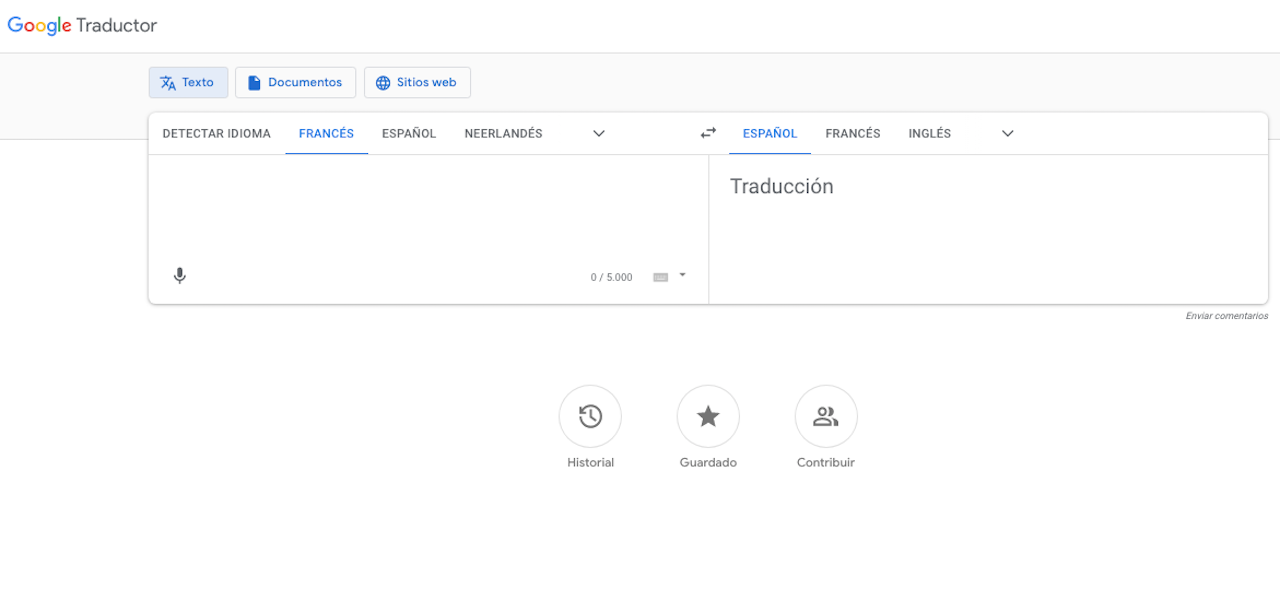
Task: Select Detectar idioma source tab
Action: coord(217,133)
